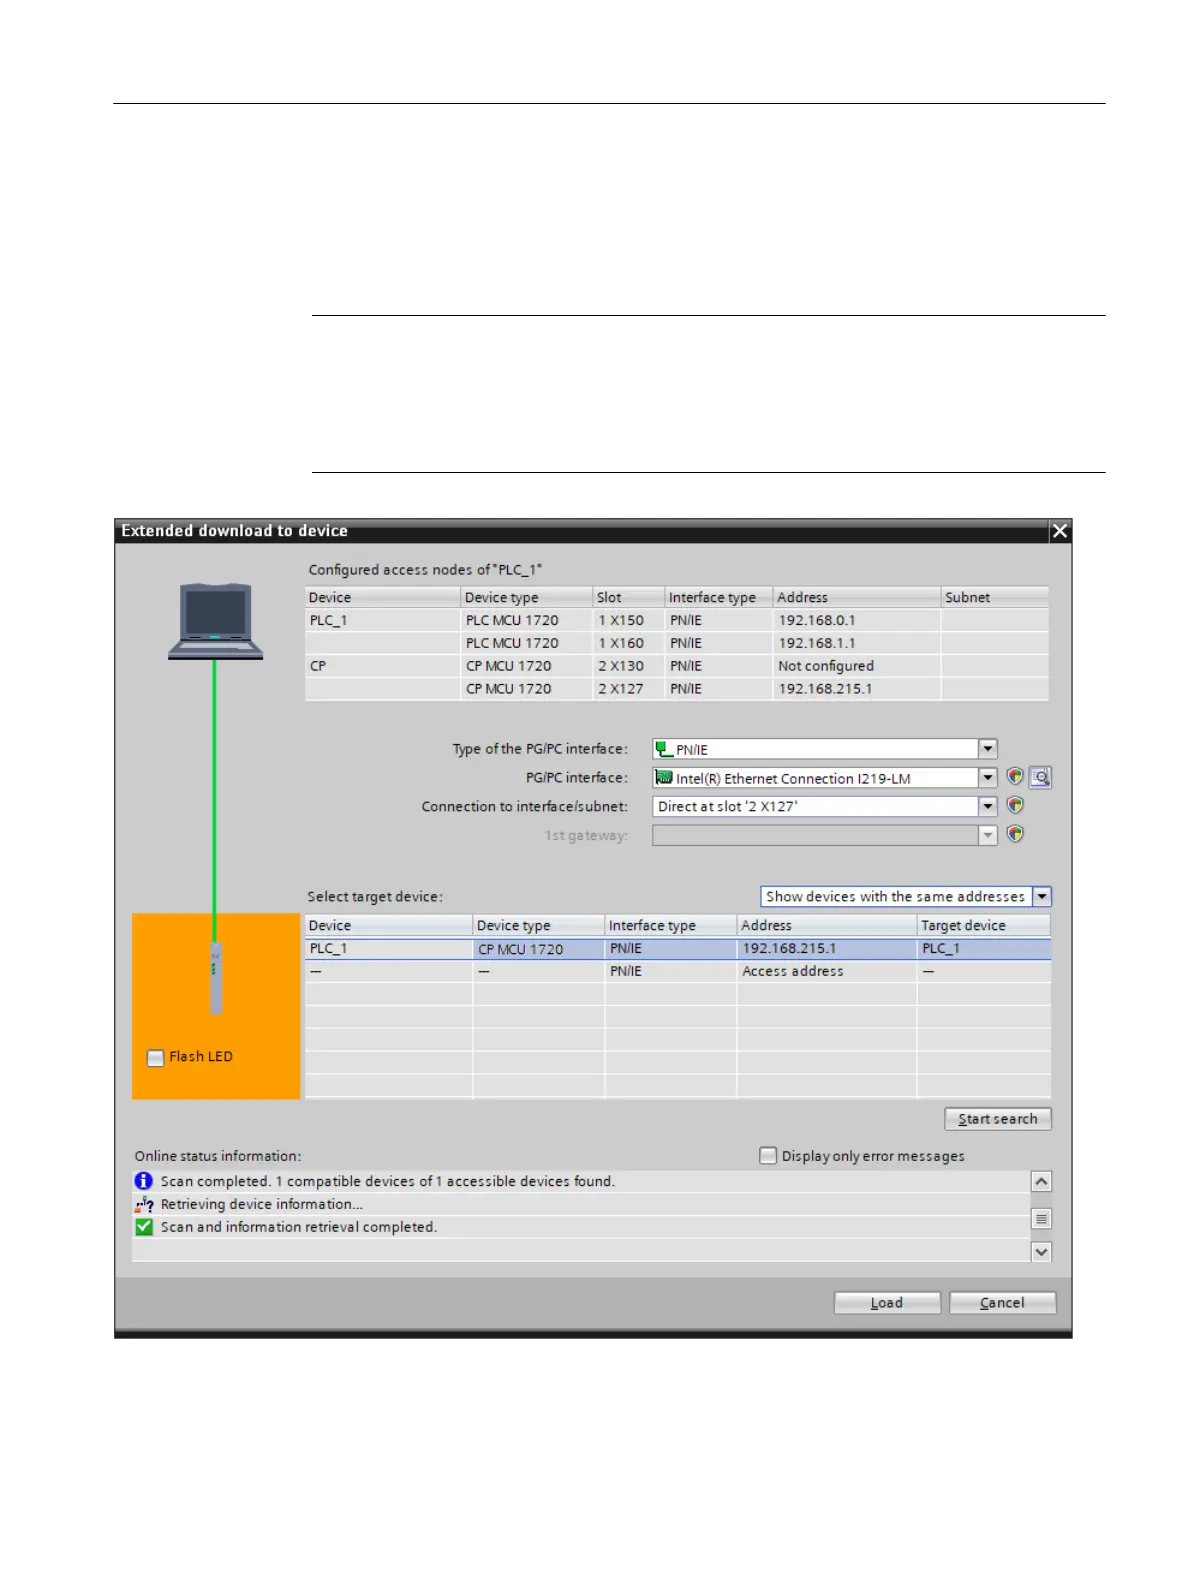
Task: Click the Scan completed status message
Action: coord(388,1181)
